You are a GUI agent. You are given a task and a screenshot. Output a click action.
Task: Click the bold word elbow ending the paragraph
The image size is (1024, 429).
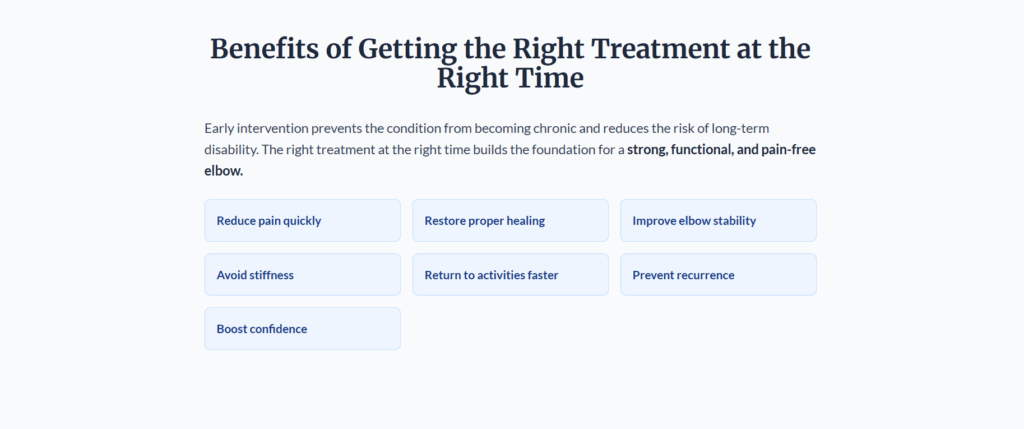pos(223,171)
